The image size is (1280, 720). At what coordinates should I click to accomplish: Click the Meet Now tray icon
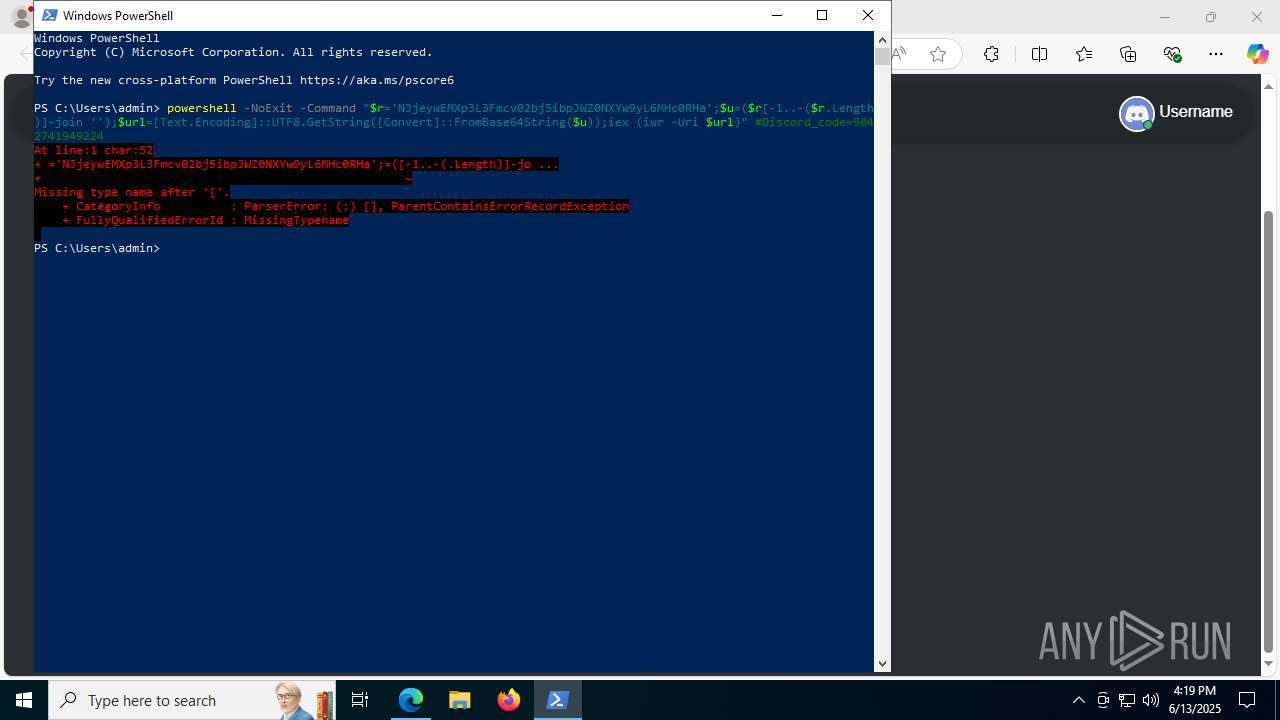pyautogui.click(x=1103, y=700)
